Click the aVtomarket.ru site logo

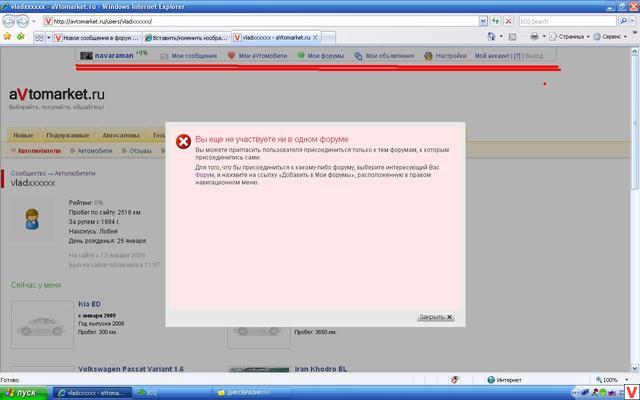click(x=57, y=94)
